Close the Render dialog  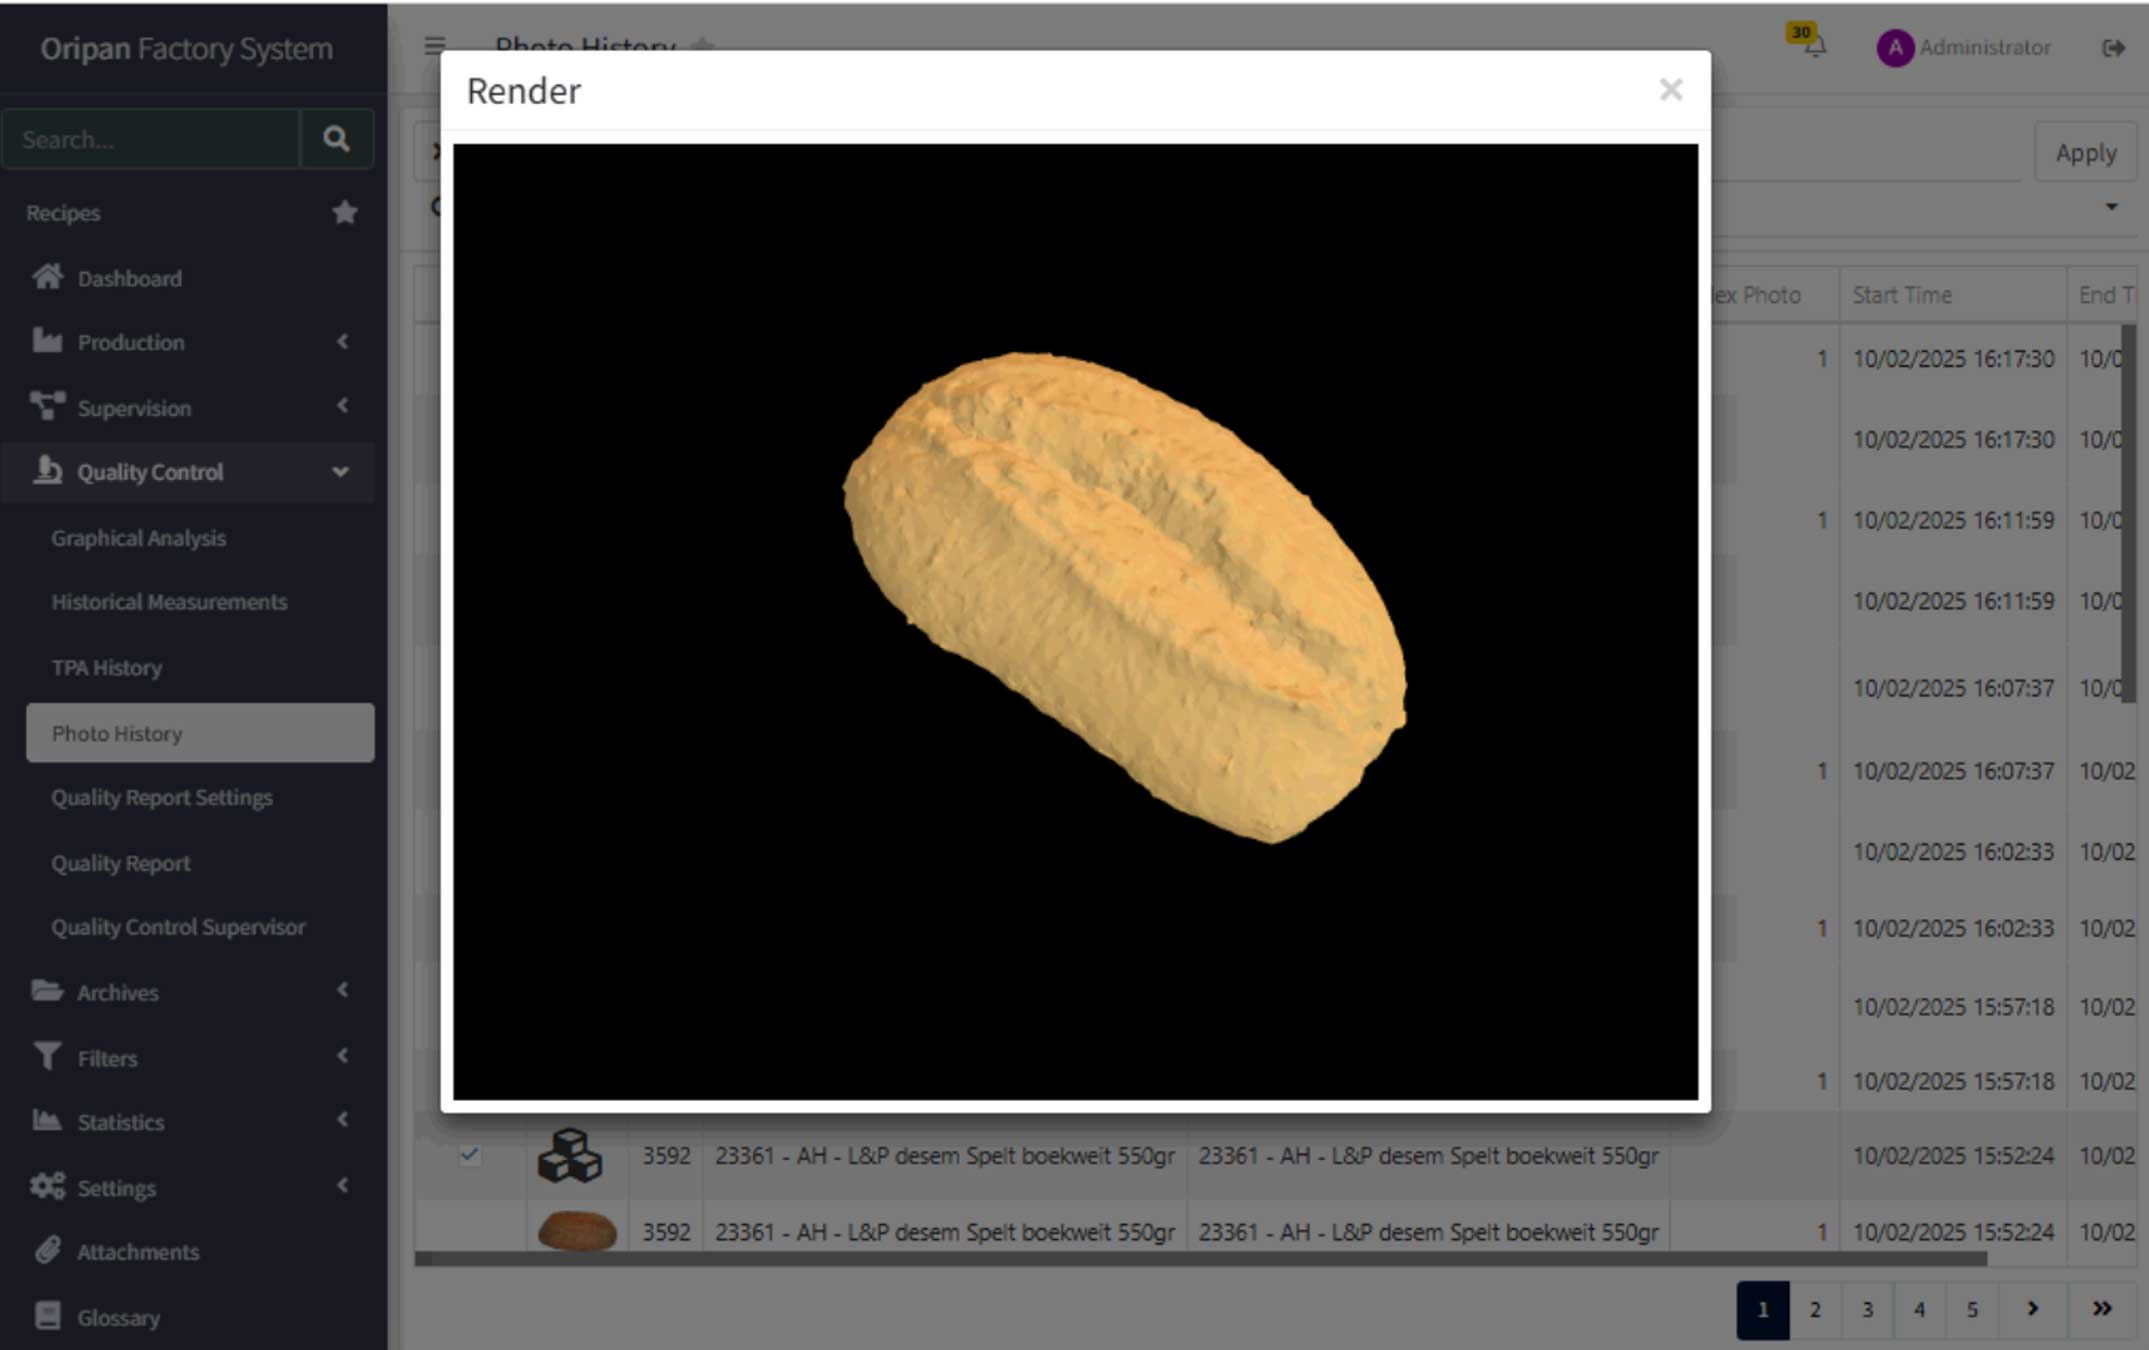1670,90
